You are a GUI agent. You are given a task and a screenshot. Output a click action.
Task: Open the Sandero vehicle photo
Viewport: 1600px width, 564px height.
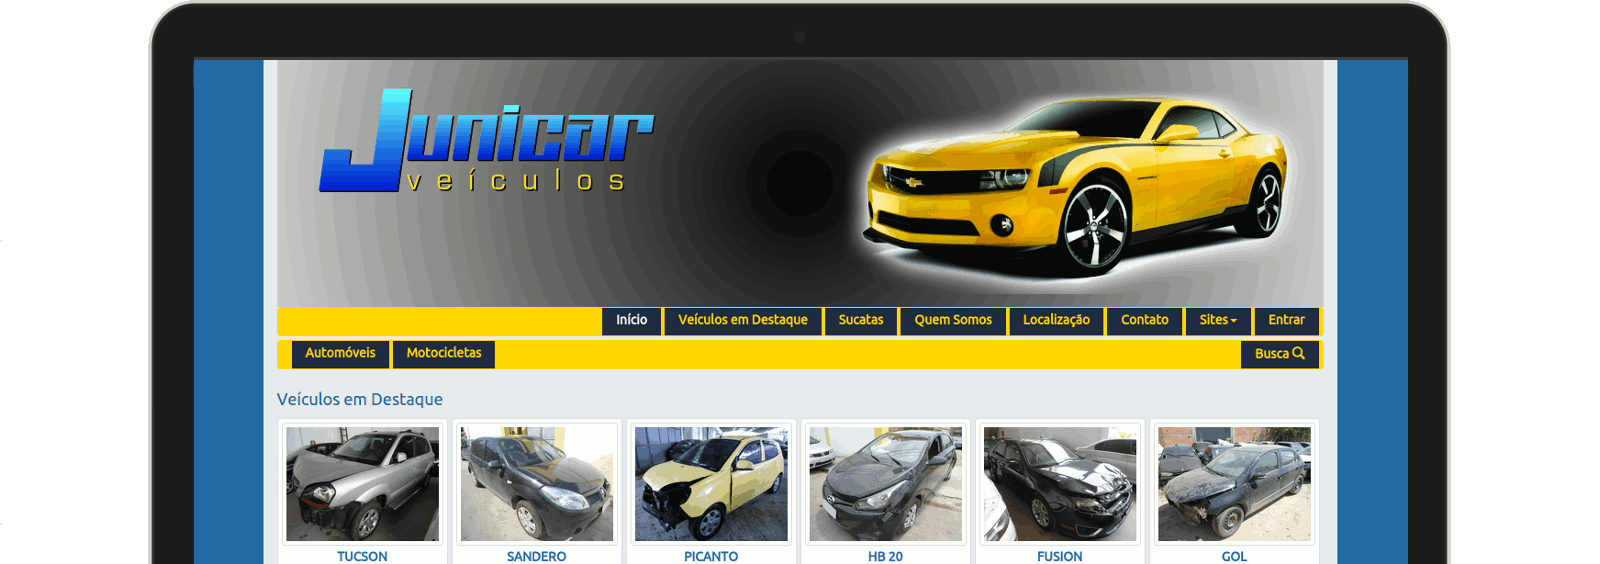tap(536, 484)
